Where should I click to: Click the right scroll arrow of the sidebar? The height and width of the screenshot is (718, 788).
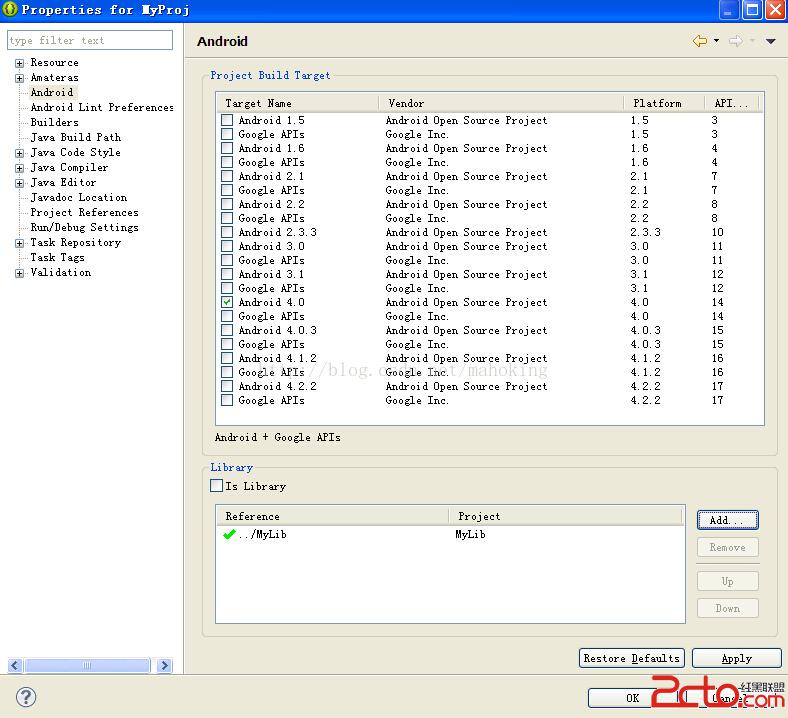point(164,665)
